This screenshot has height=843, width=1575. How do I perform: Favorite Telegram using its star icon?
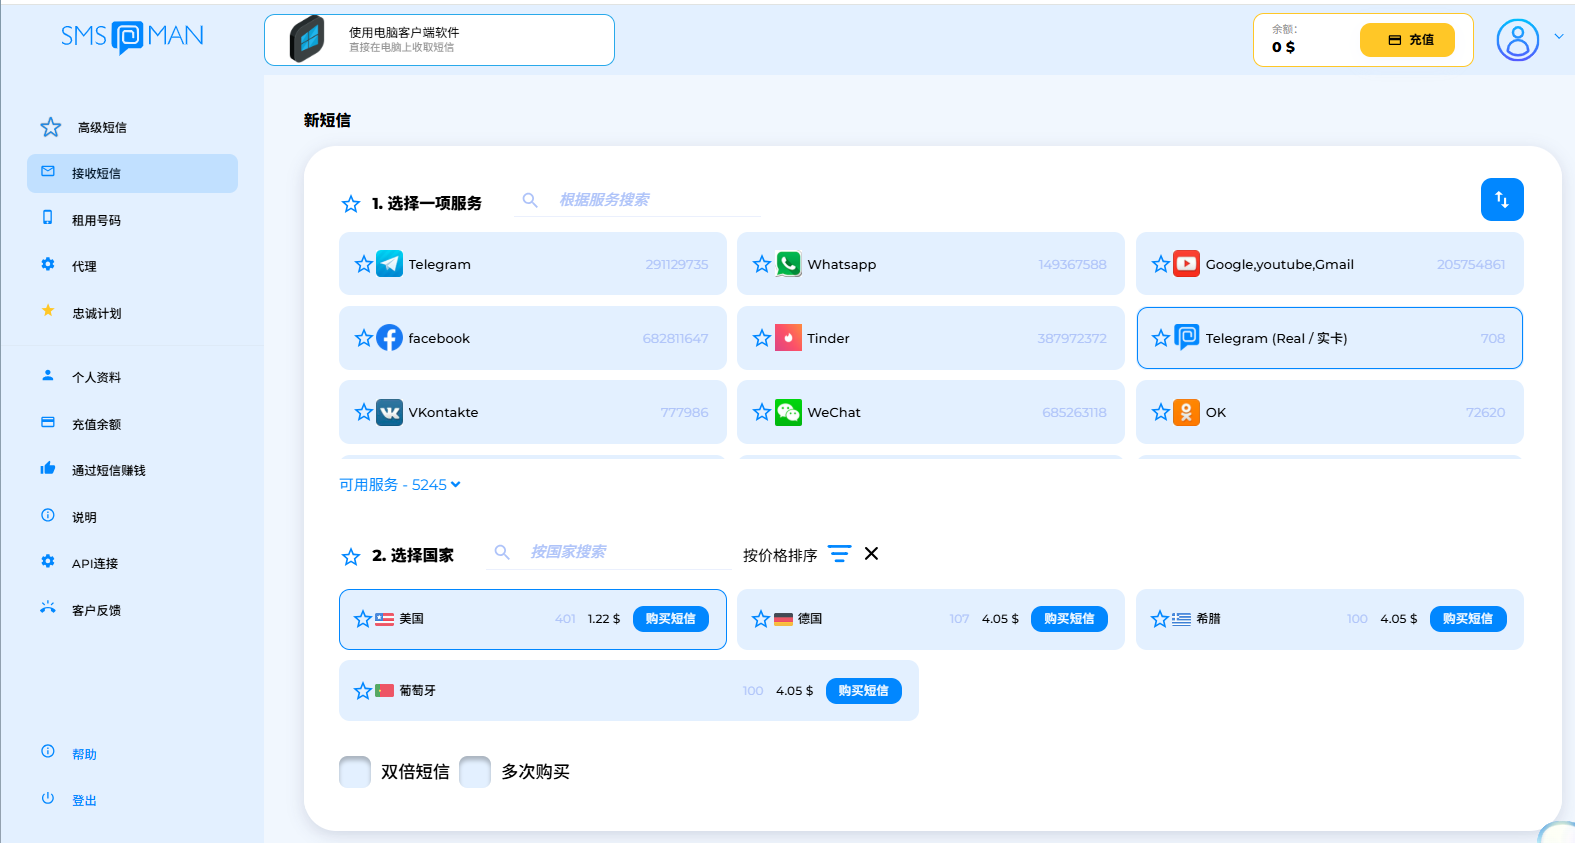pyautogui.click(x=363, y=264)
